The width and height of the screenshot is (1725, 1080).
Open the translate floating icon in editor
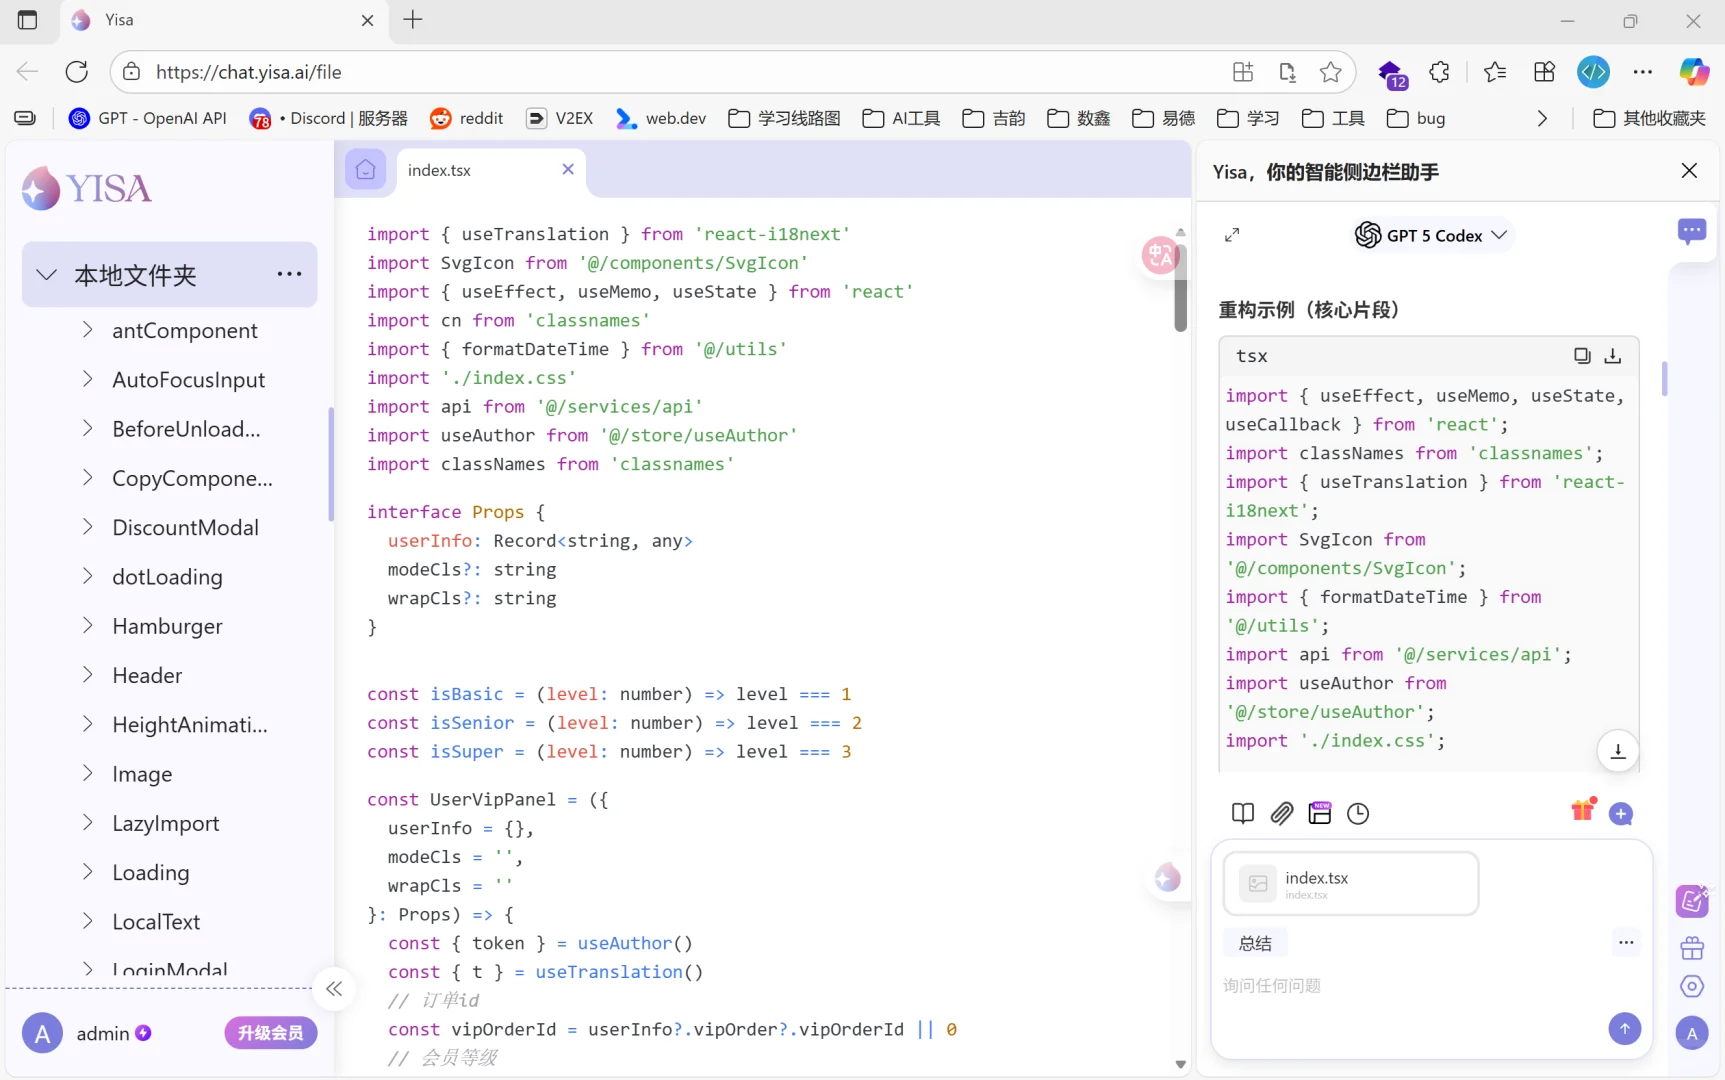(x=1160, y=255)
